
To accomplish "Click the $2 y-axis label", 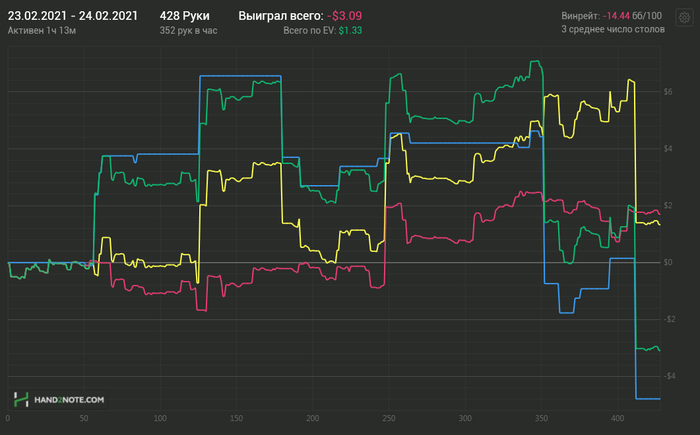I will coord(668,205).
